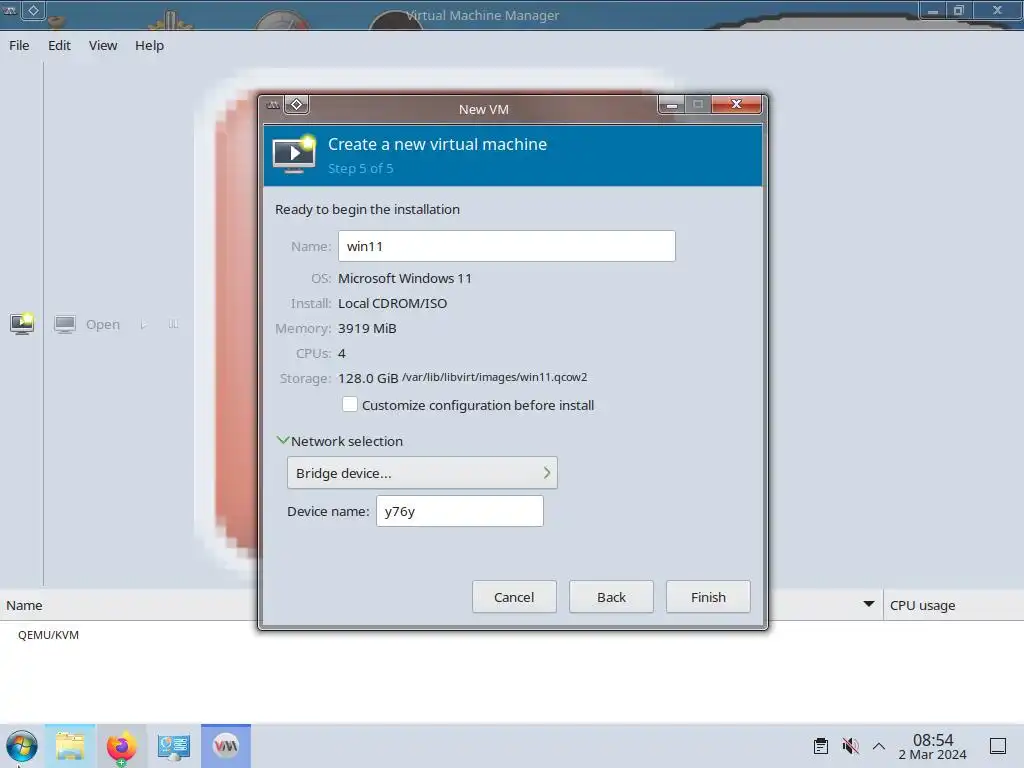Image resolution: width=1024 pixels, height=768 pixels.
Task: Click the pause VM icon in toolbar
Action: pos(173,324)
